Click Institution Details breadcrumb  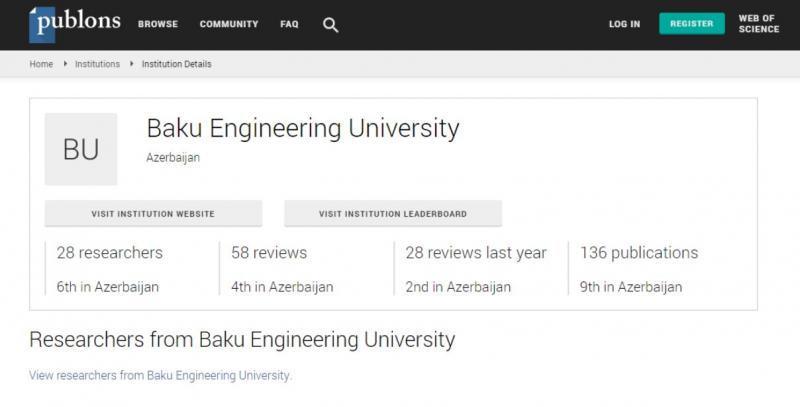pos(177,64)
